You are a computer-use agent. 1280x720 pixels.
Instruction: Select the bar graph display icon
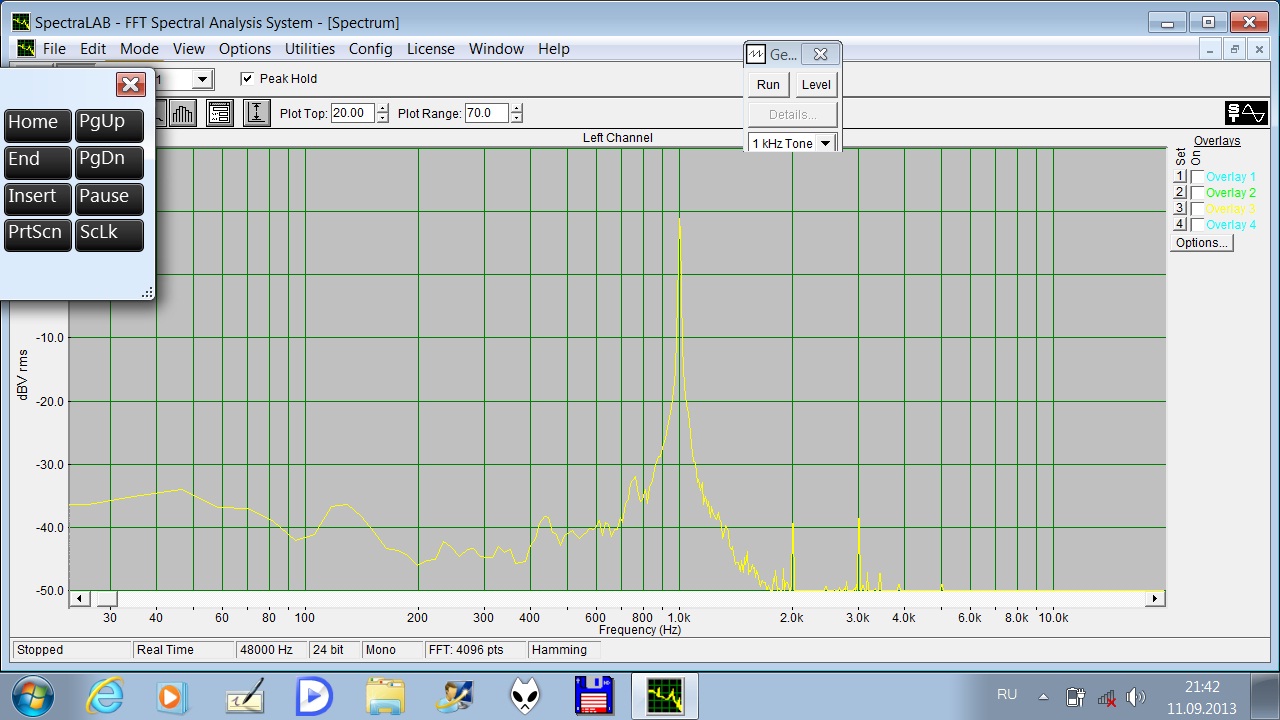pos(182,113)
